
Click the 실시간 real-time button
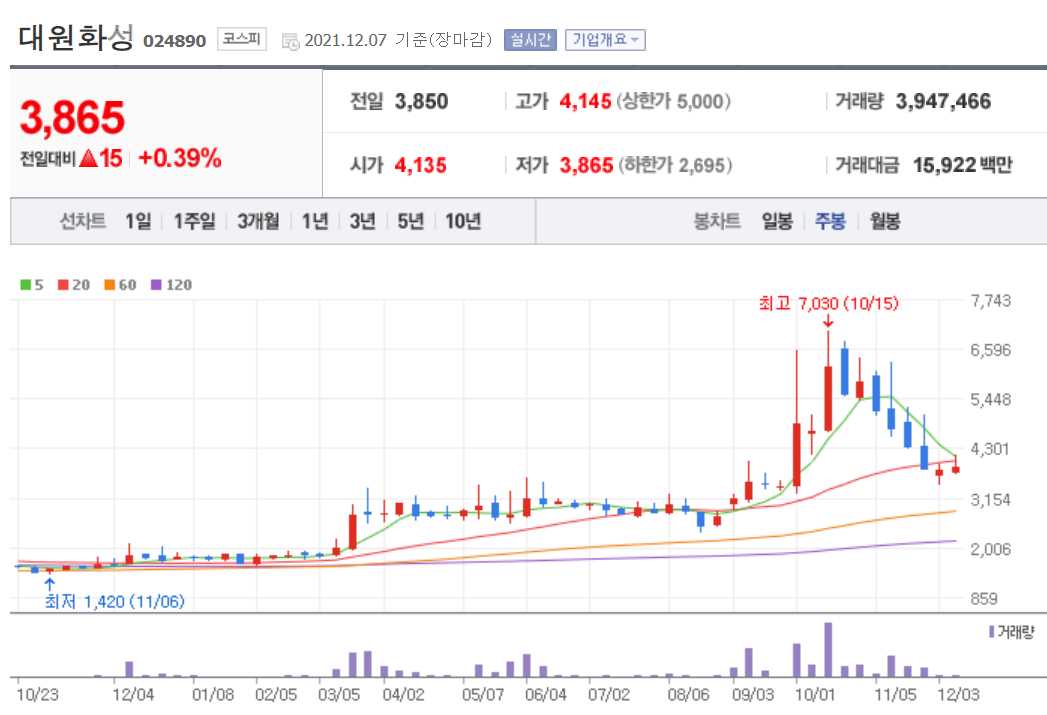click(530, 40)
